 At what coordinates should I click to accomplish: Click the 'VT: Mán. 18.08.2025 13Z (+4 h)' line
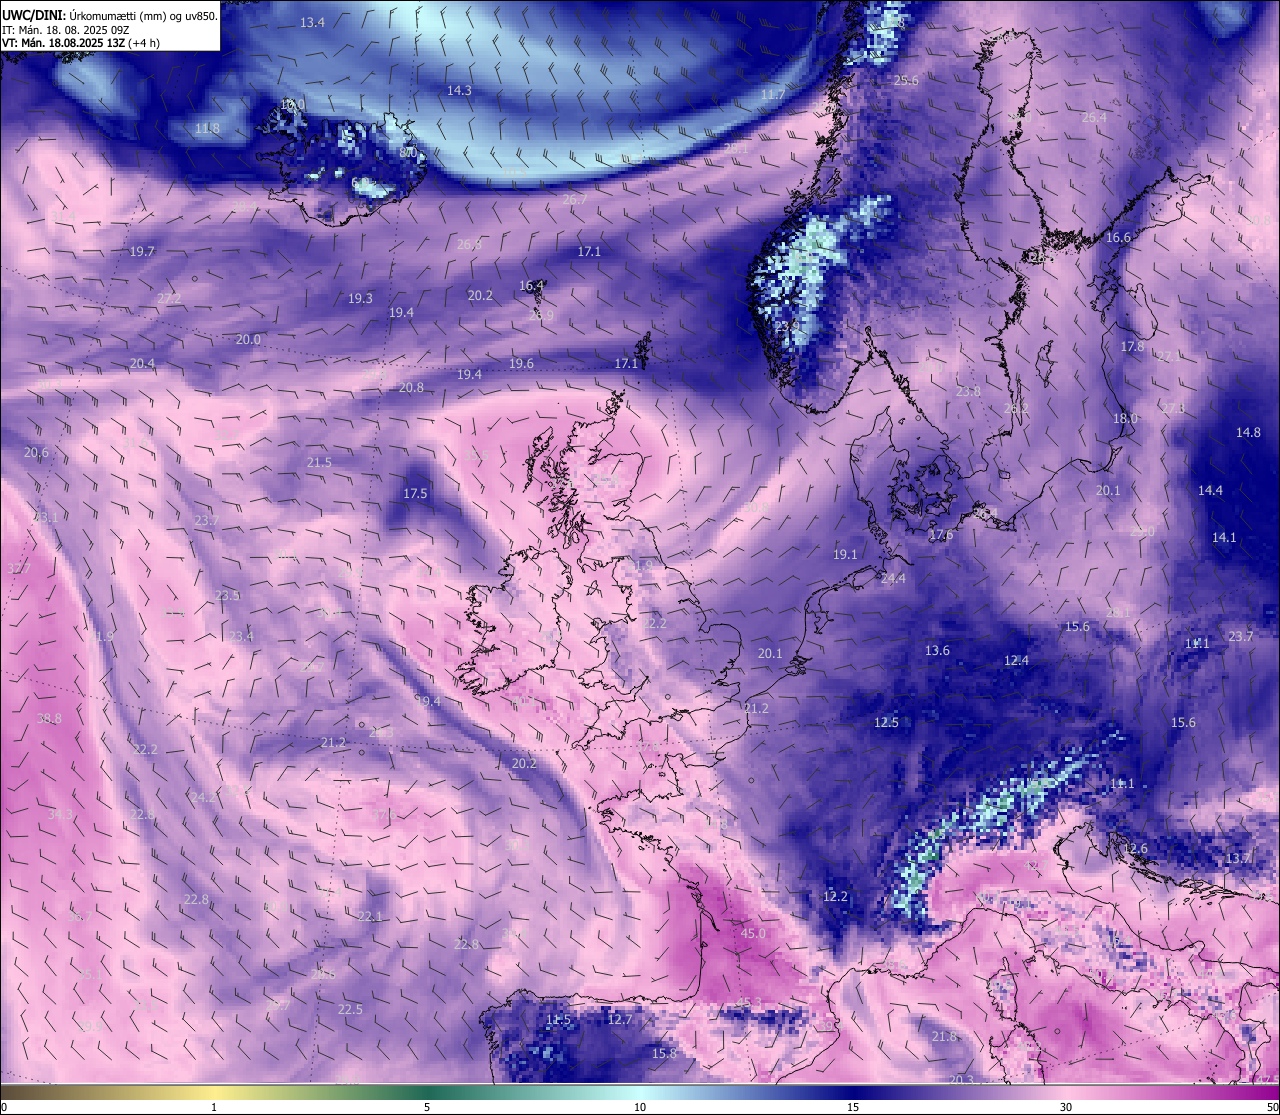coord(81,43)
